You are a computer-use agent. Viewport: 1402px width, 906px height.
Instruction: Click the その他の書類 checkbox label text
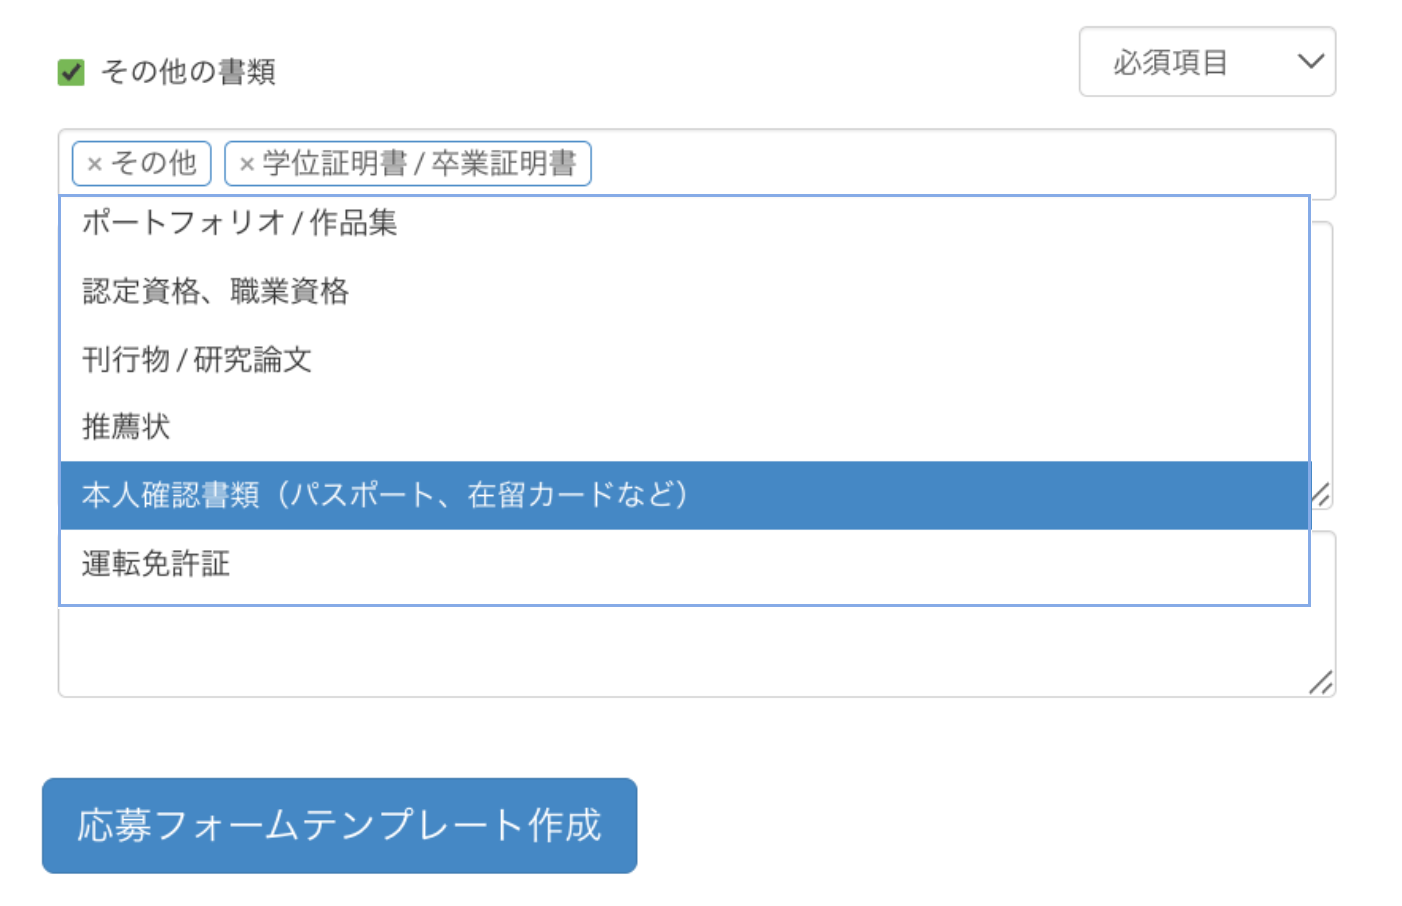188,72
